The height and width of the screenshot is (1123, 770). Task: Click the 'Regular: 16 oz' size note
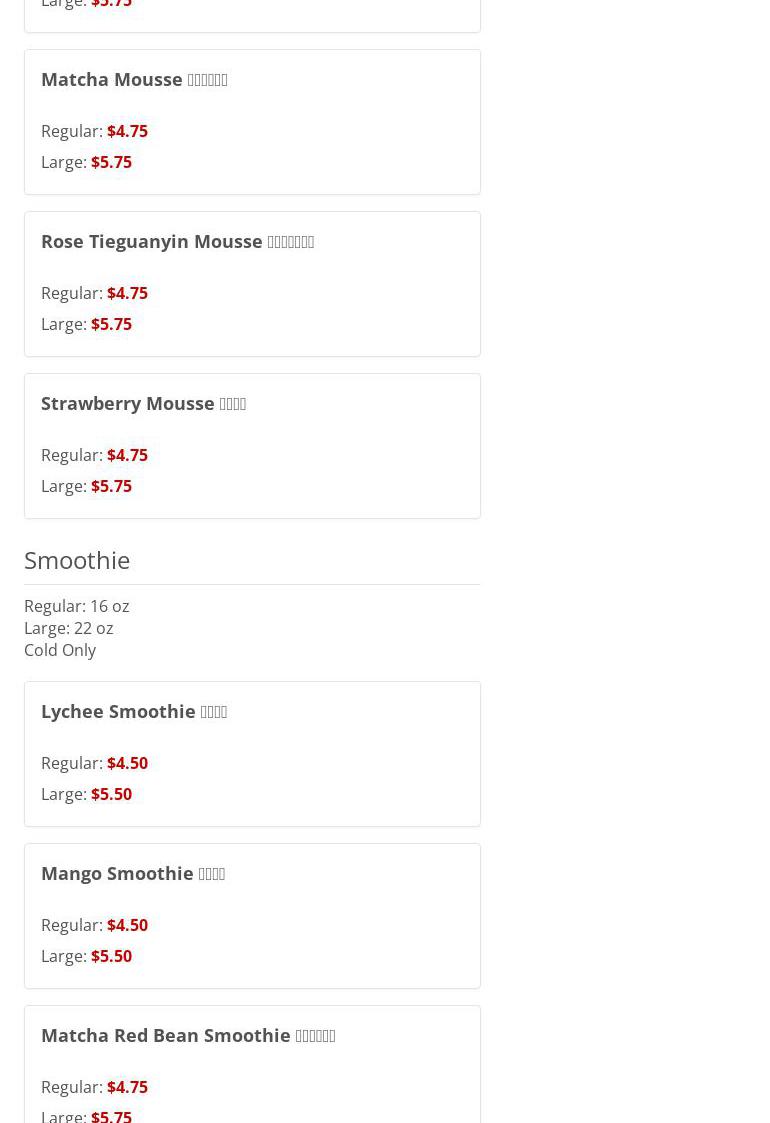76,606
